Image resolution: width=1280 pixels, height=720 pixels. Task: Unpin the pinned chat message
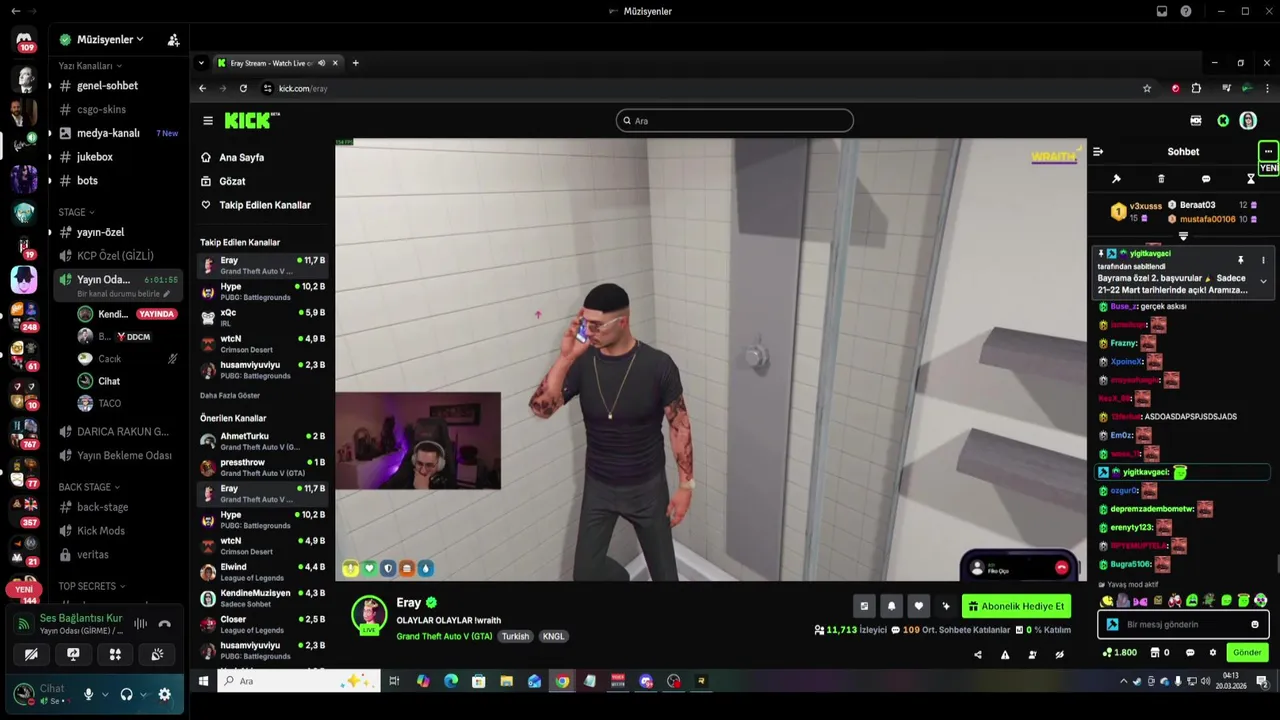click(1241, 260)
